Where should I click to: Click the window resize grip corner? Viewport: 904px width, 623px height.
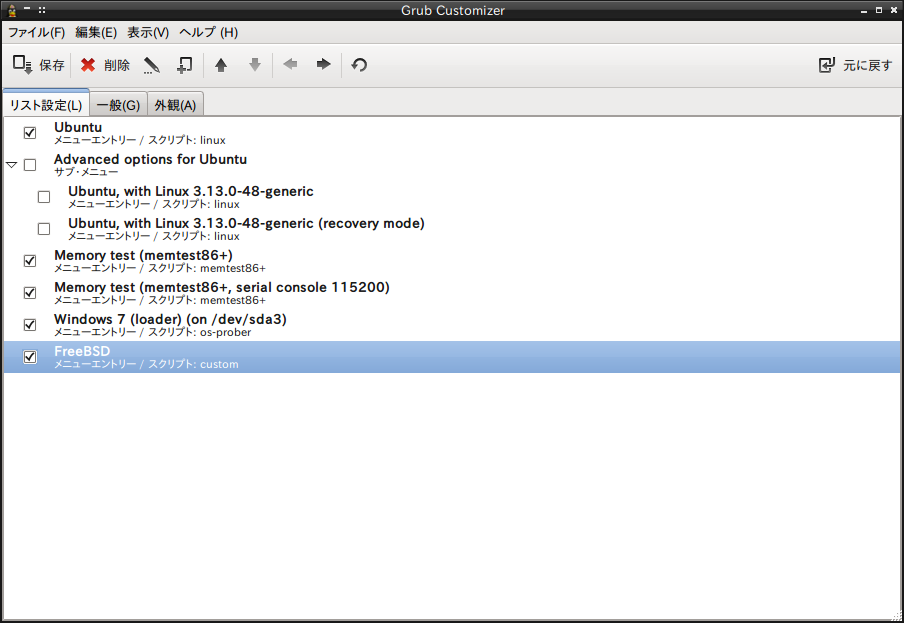click(896, 615)
